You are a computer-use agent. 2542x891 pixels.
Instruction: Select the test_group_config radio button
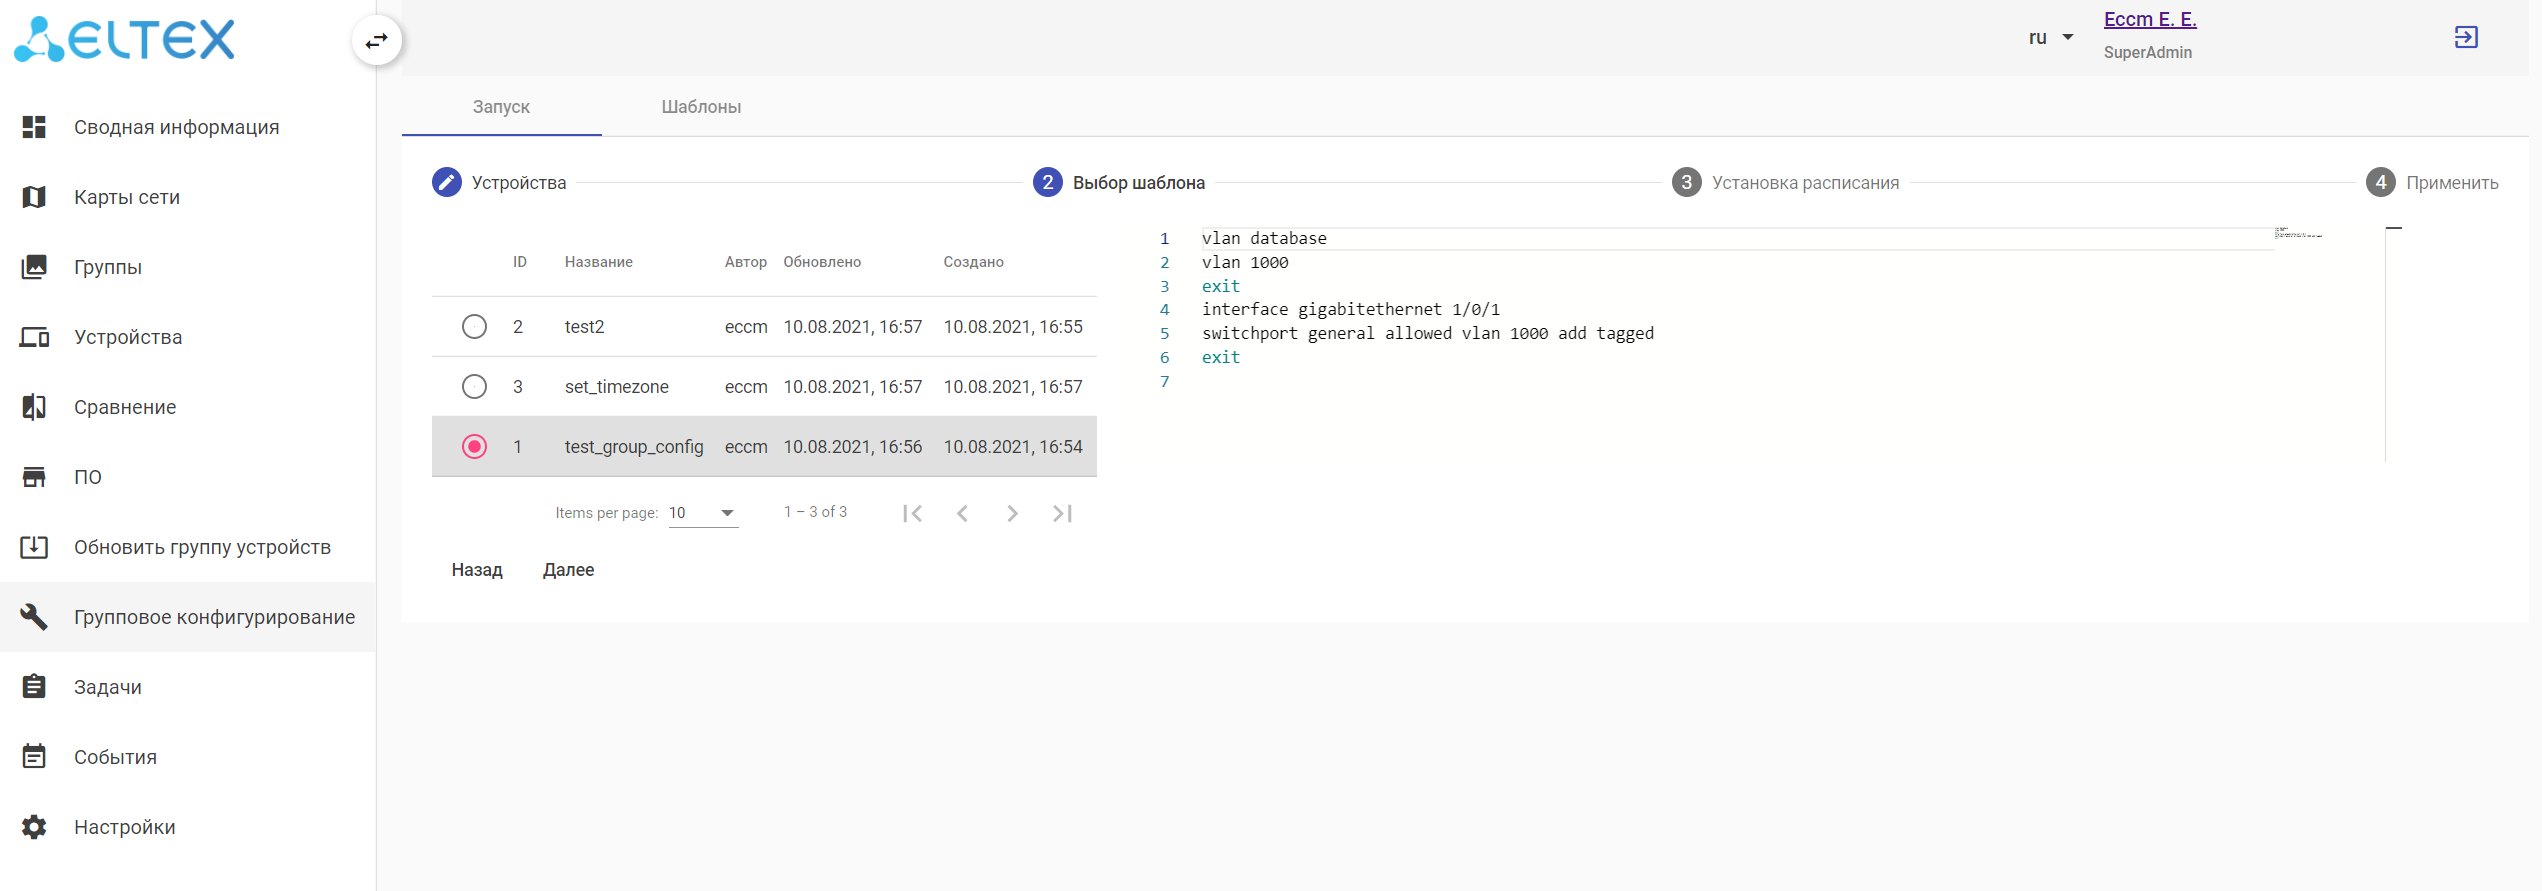(x=474, y=447)
